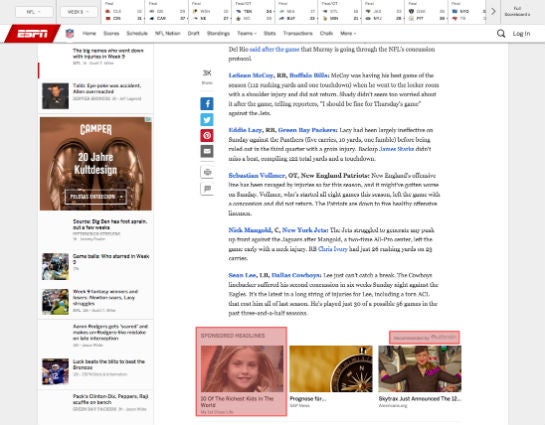Image resolution: width=545 pixels, height=425 pixels.
Task: Print the article using printer icon
Action: 207,172
